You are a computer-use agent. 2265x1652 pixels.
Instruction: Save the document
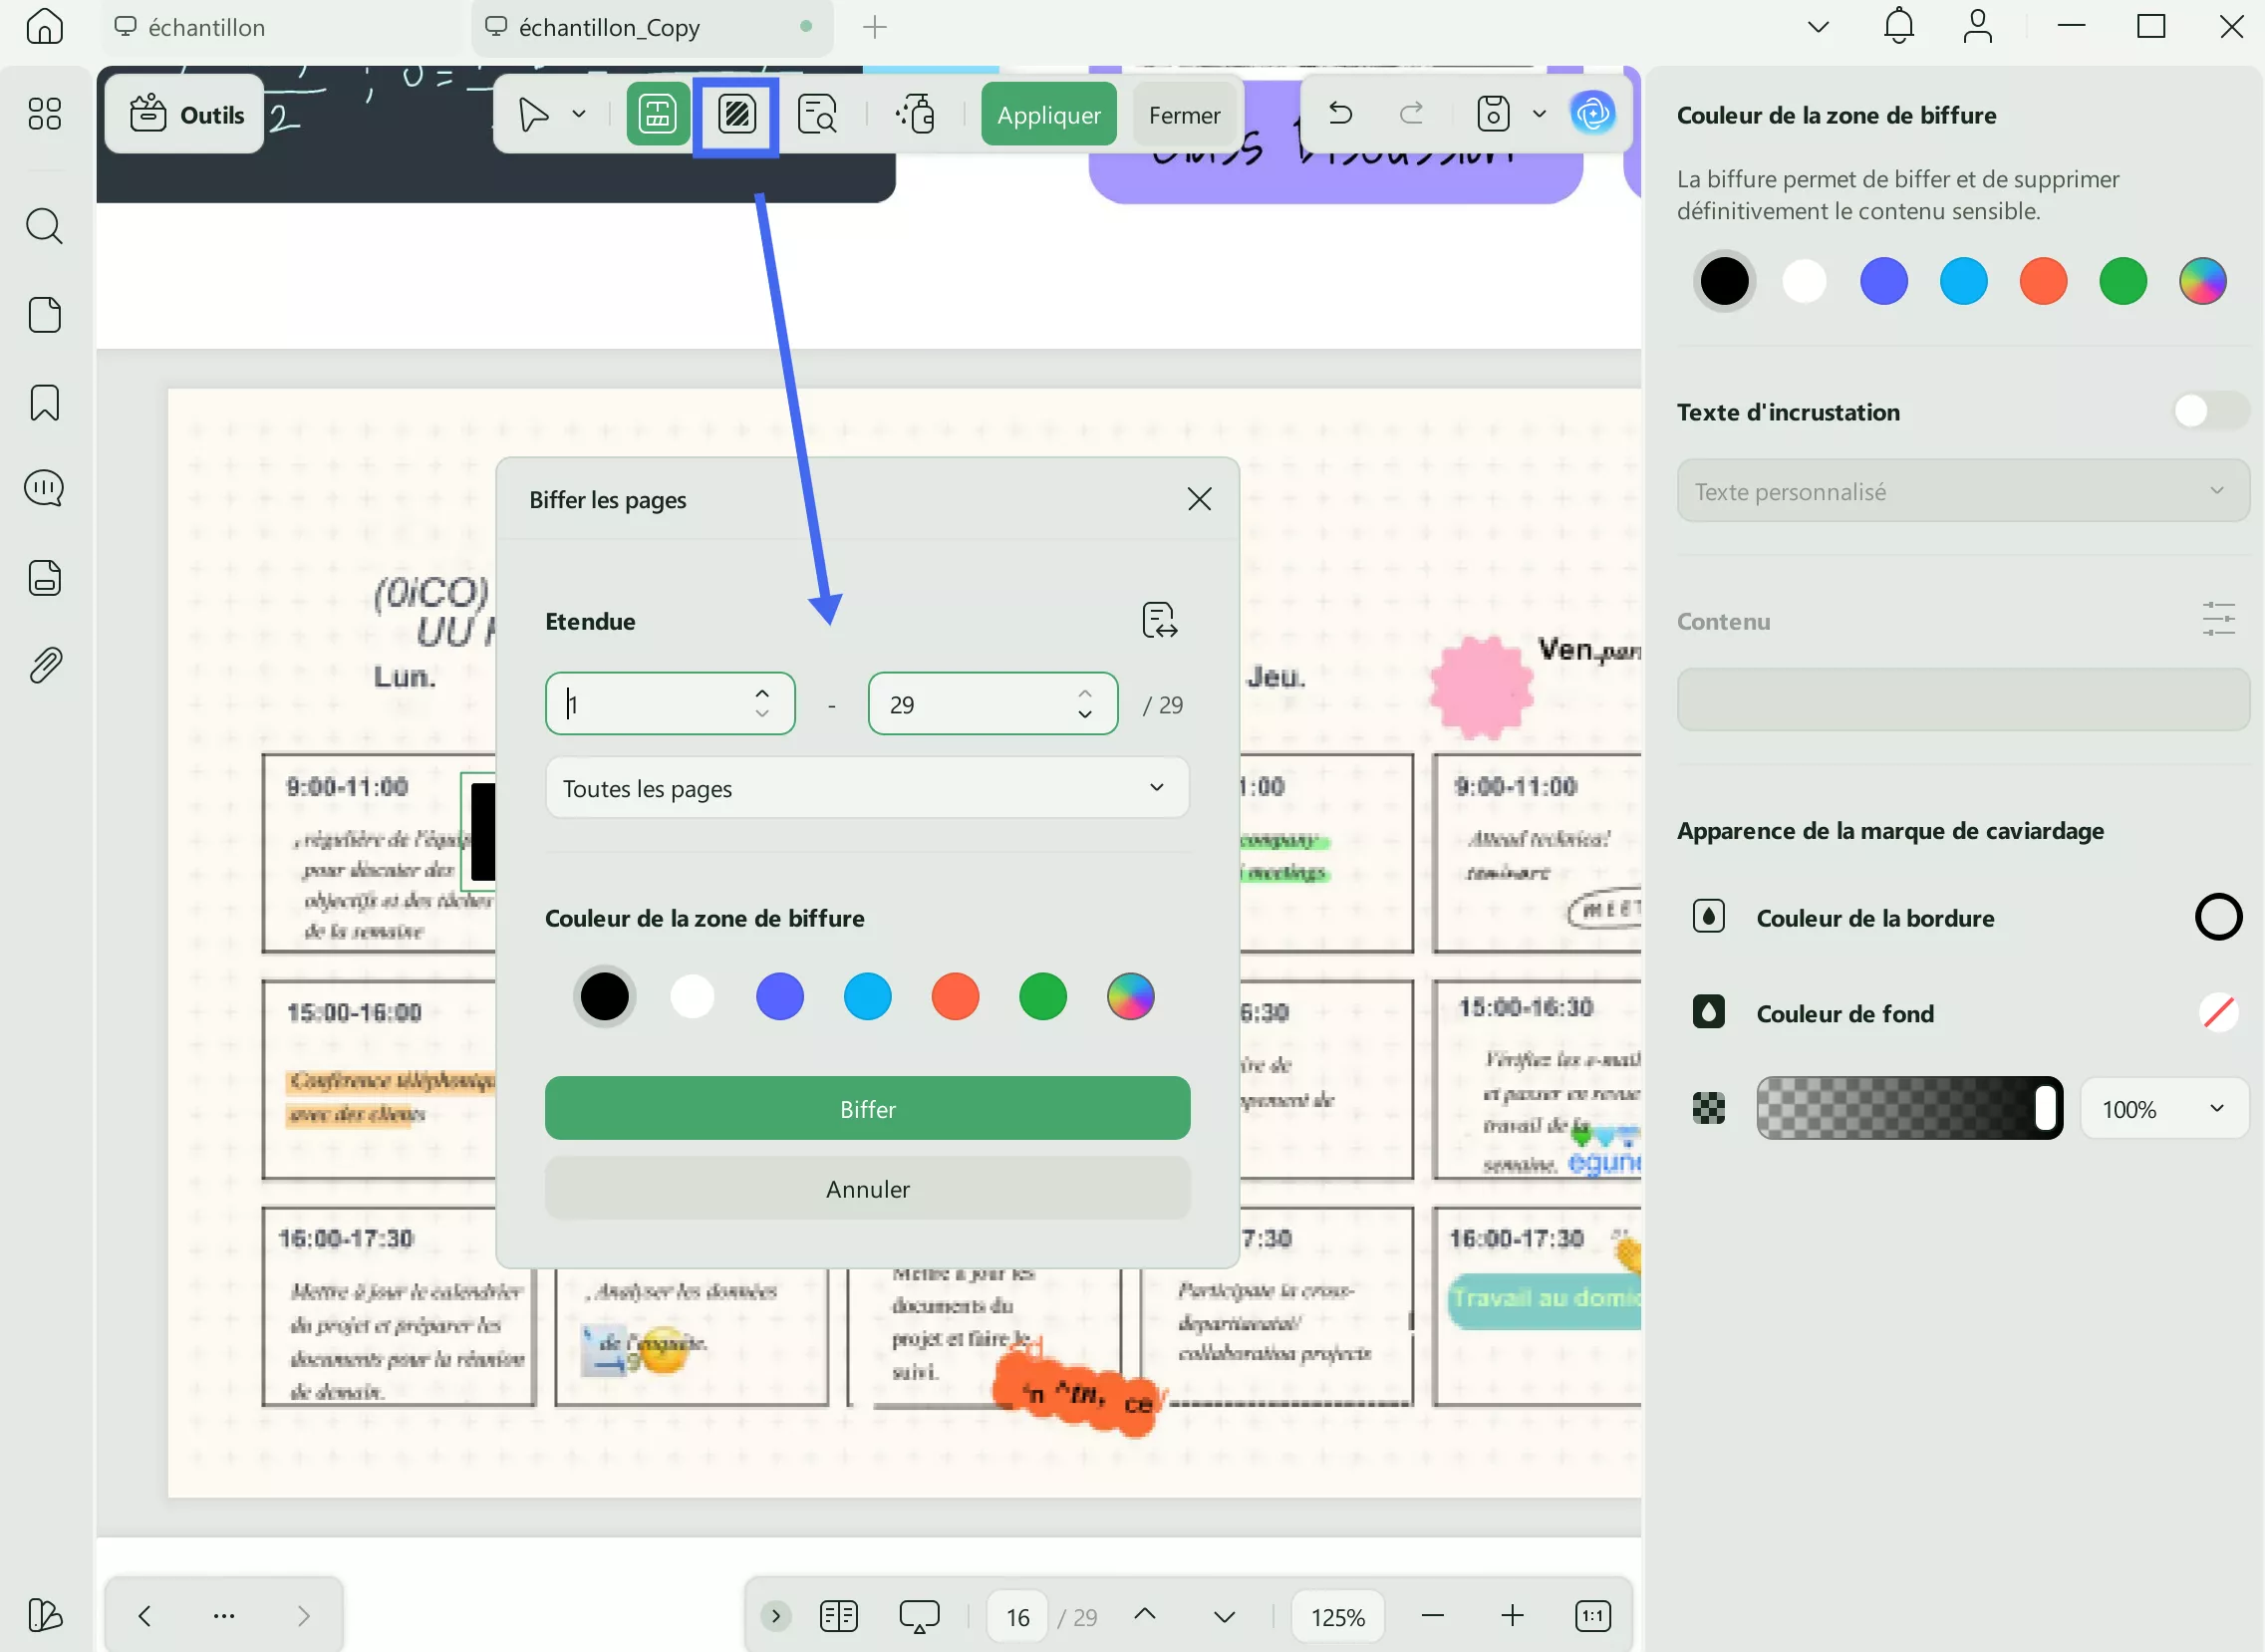[1492, 113]
